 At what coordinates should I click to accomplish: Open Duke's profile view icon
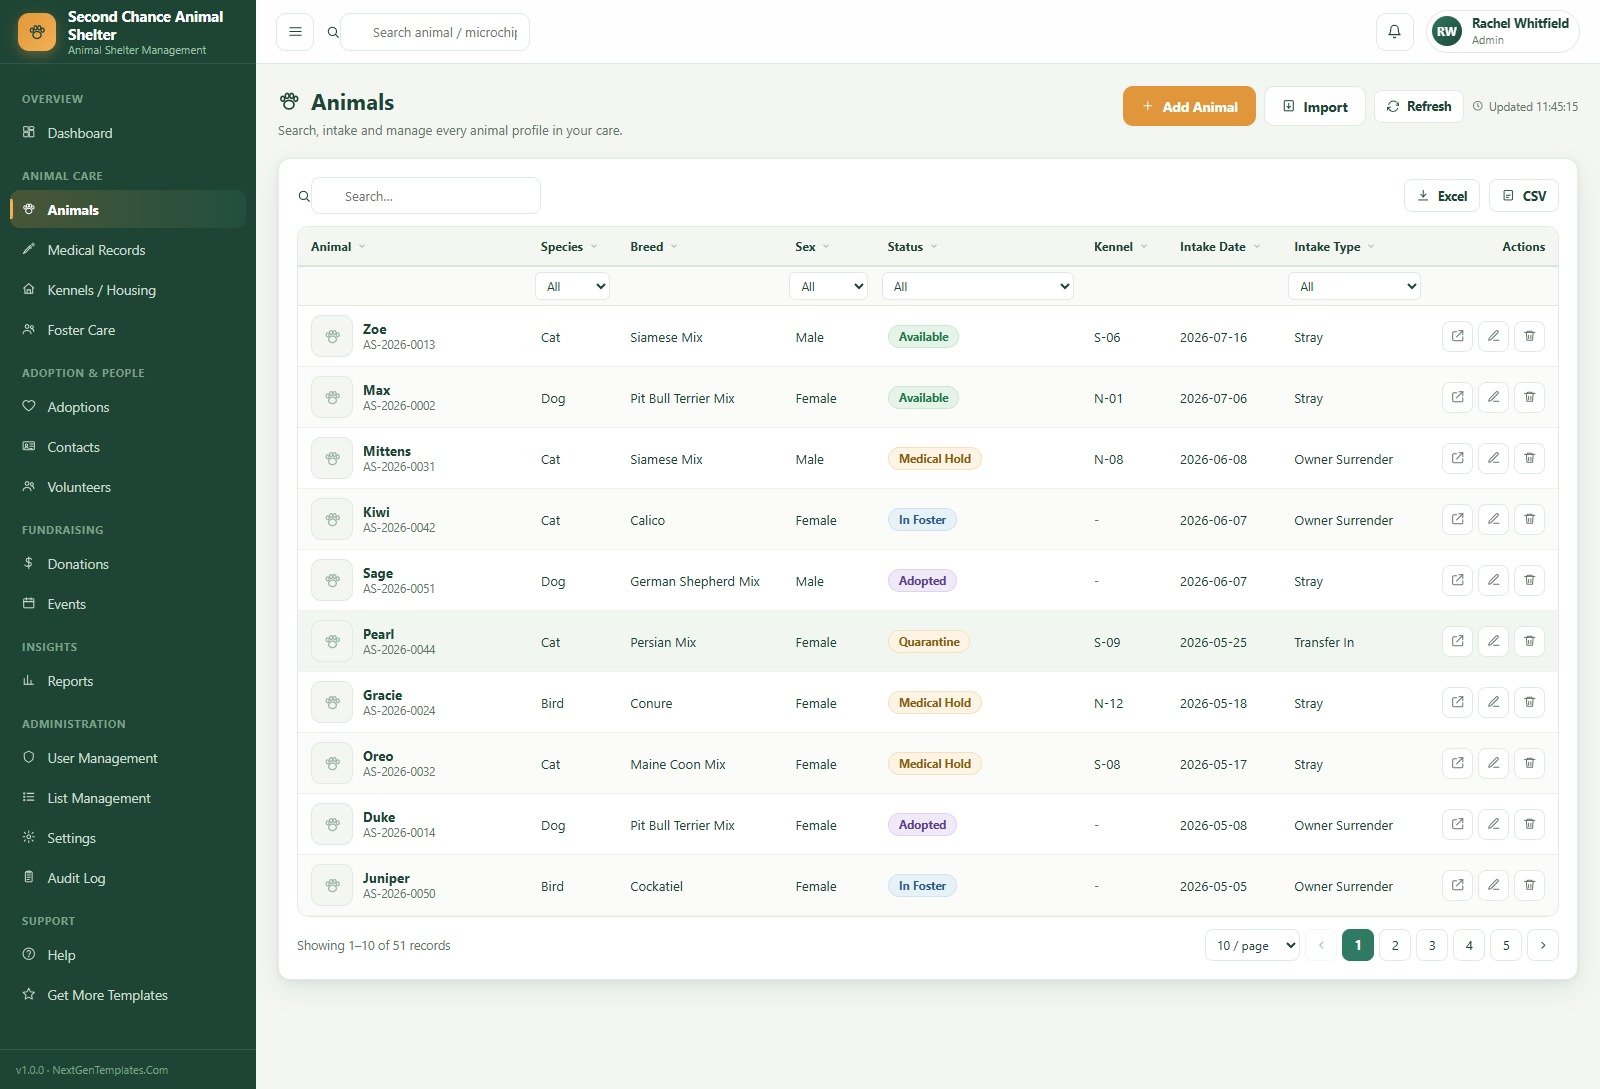1457,824
